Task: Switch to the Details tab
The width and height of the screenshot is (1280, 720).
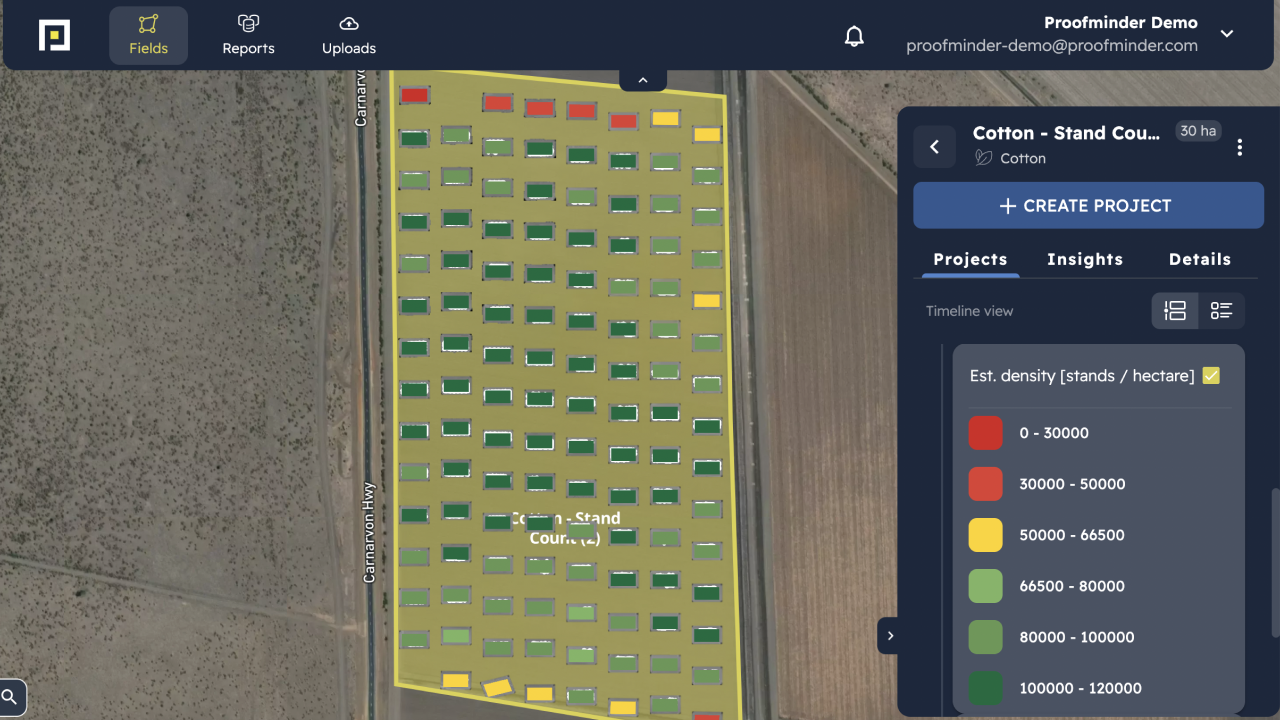Action: click(x=1200, y=259)
